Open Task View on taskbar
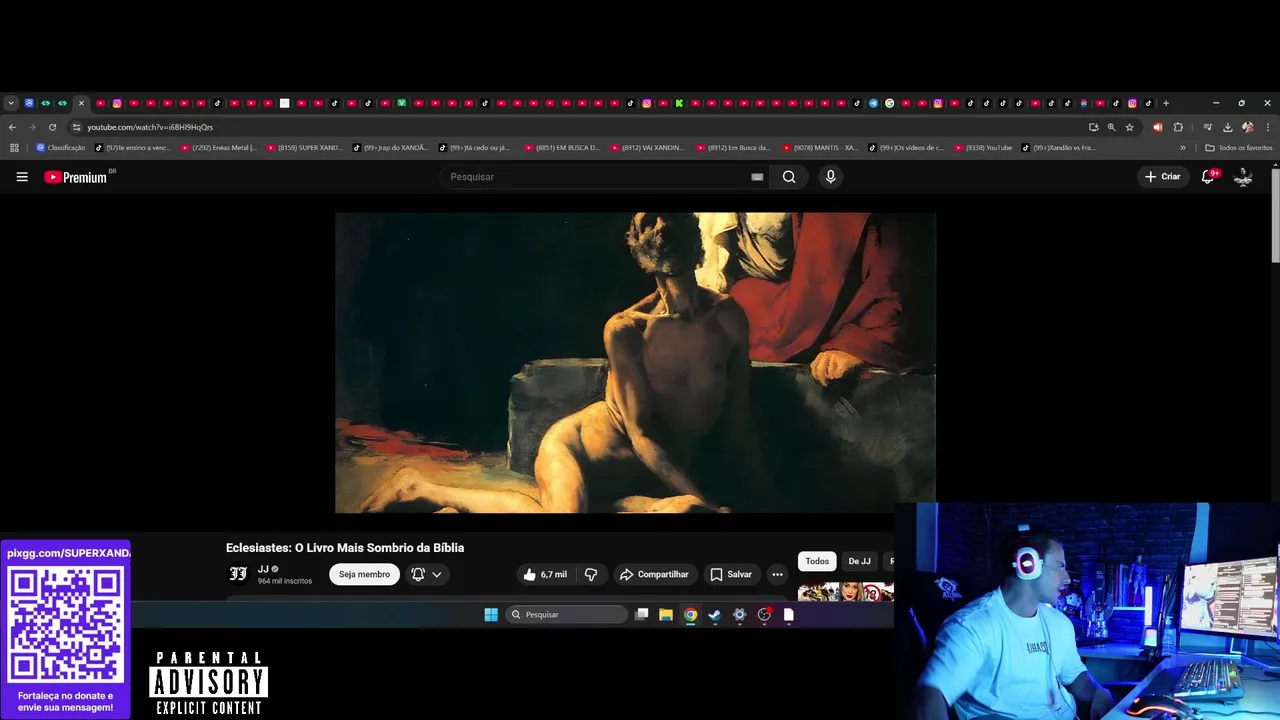This screenshot has width=1280, height=720. tap(642, 615)
